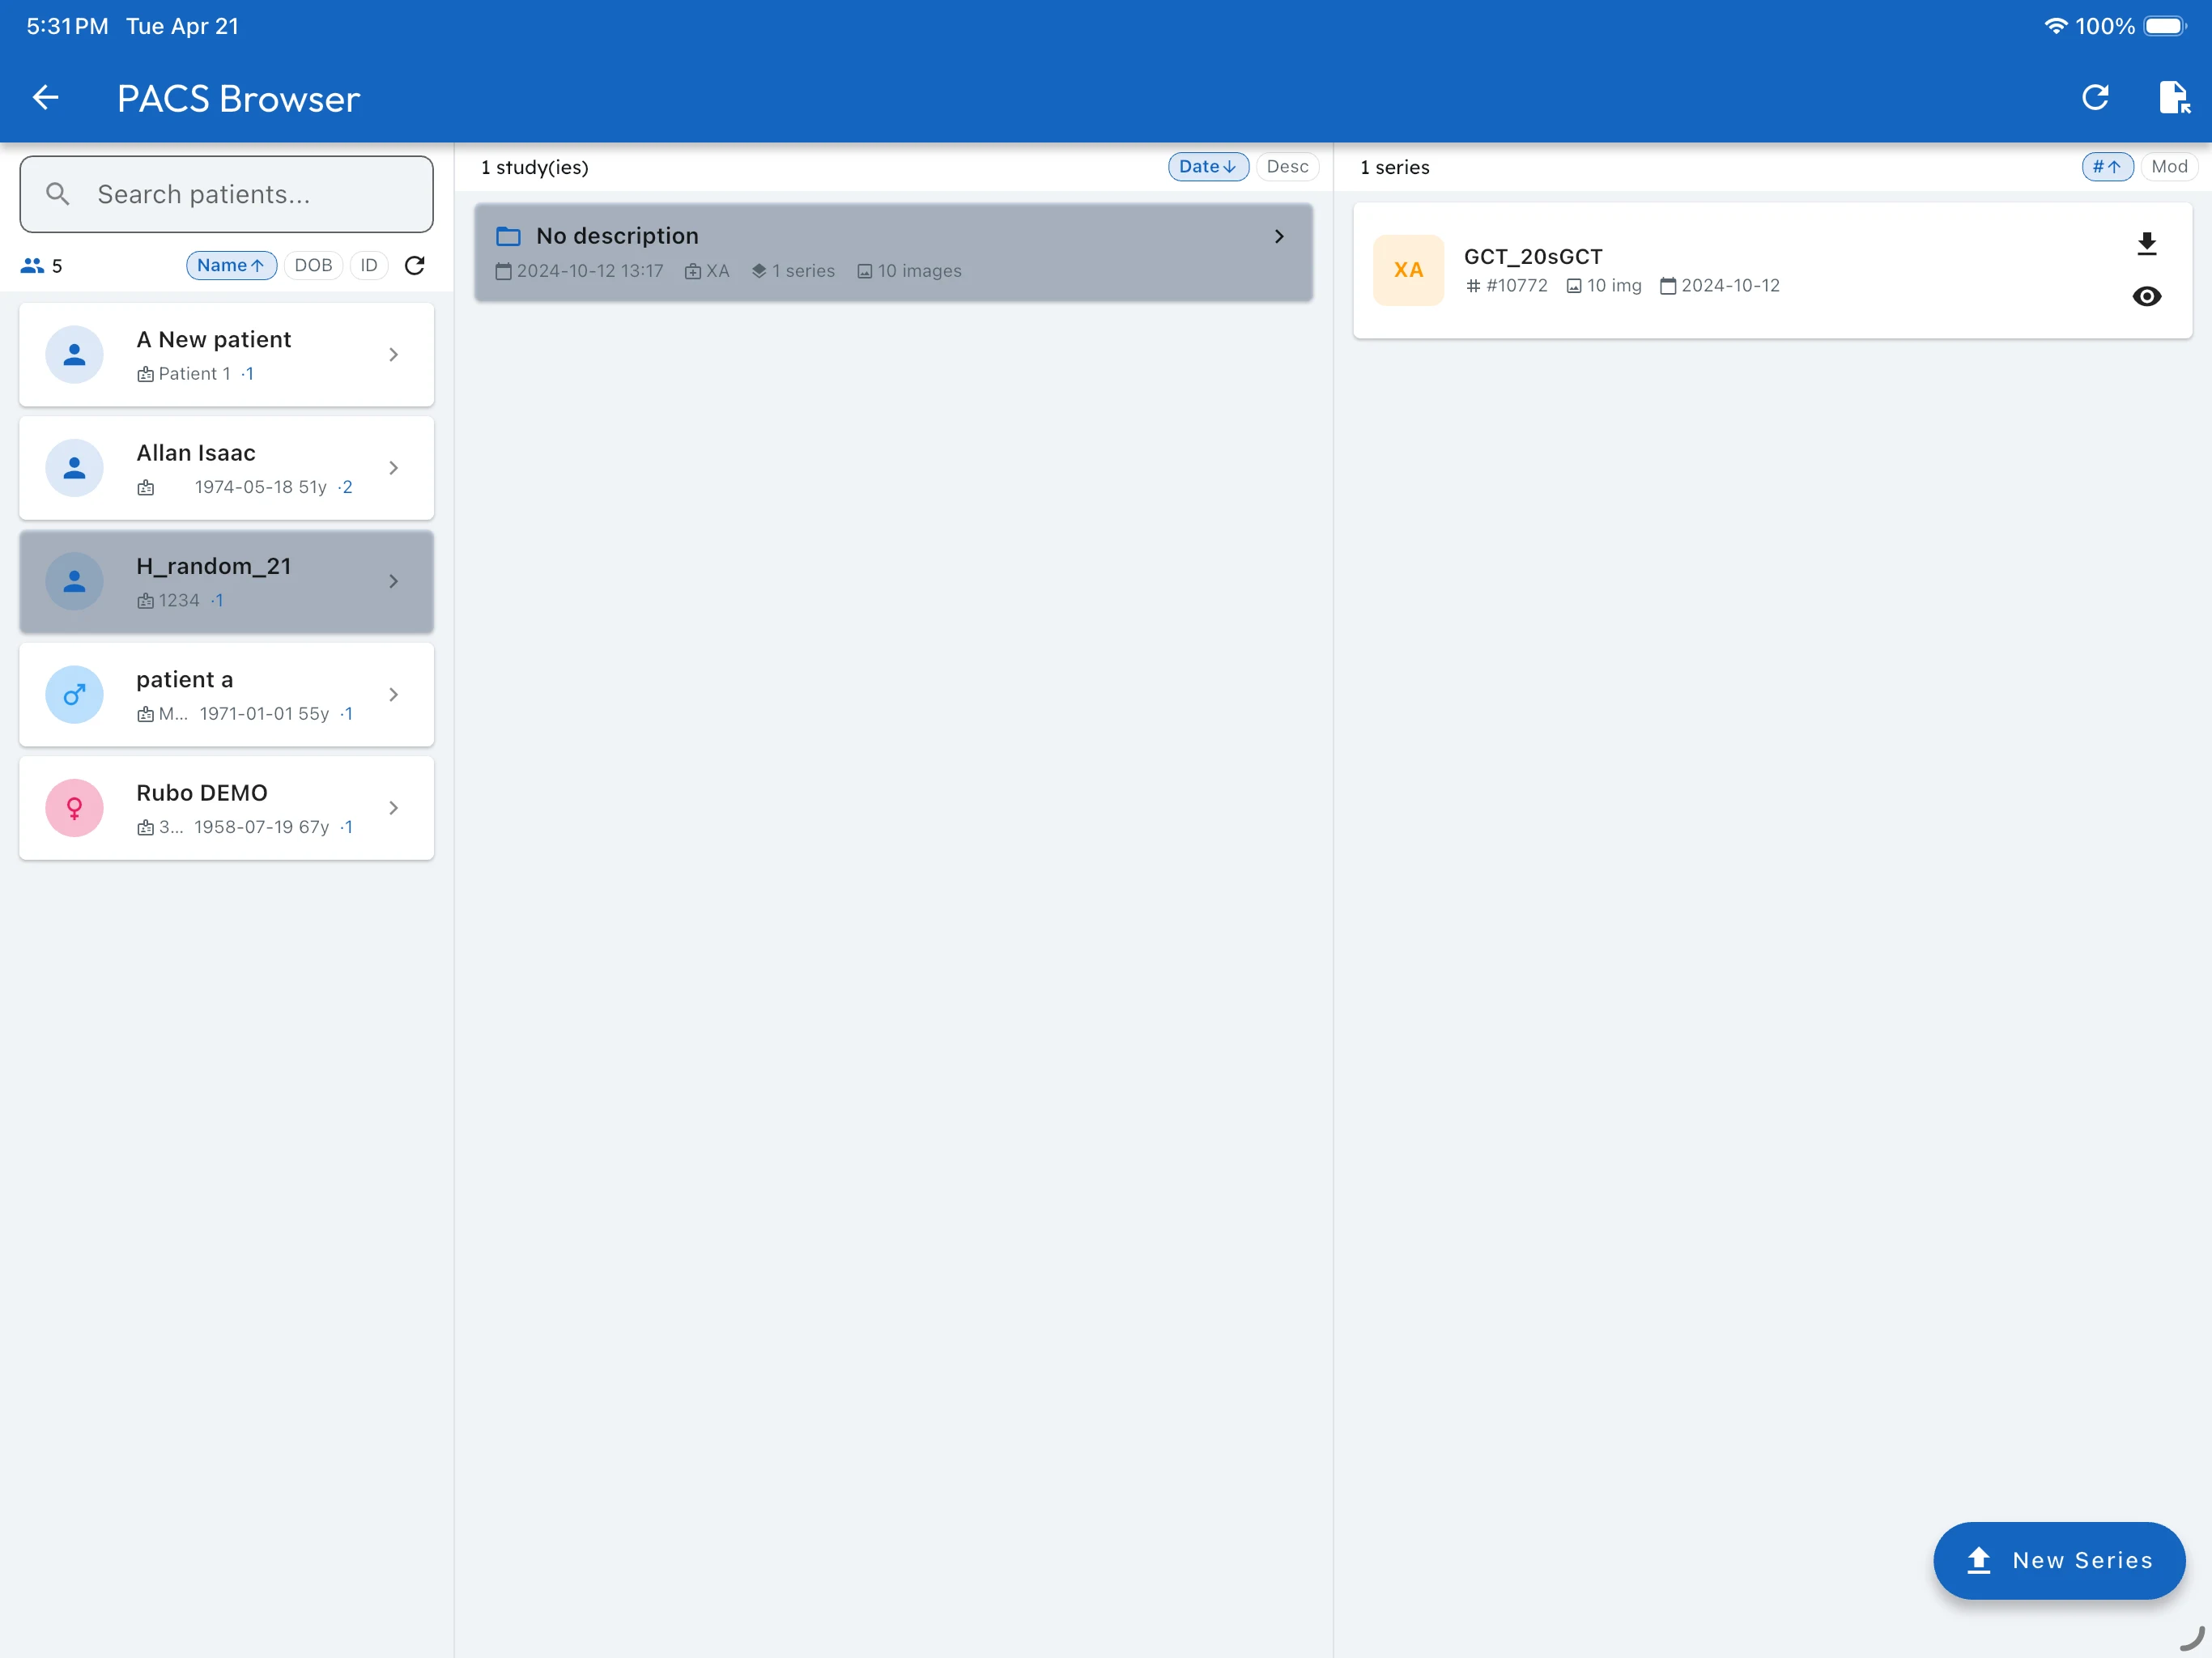This screenshot has height=1658, width=2212.
Task: Select the Allan Isaac patient name
Action: 196,453
